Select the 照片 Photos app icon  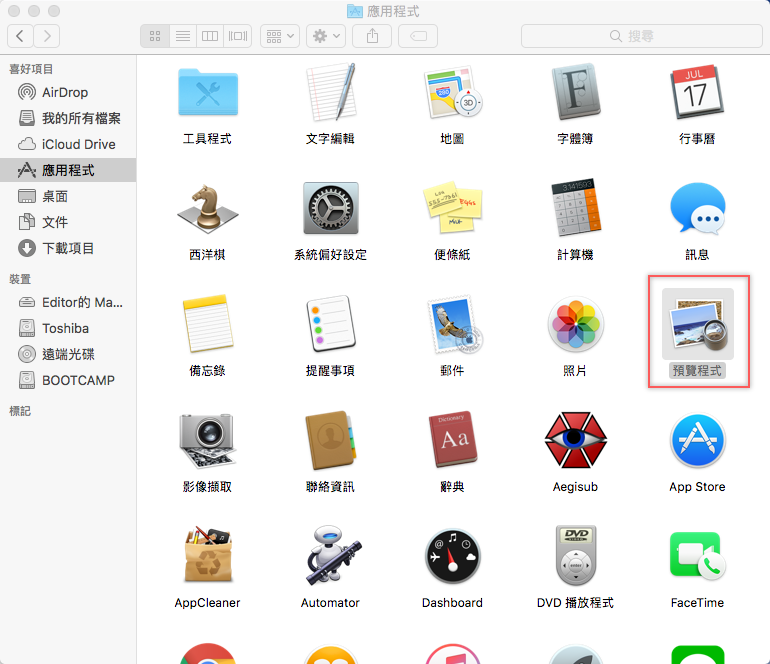click(x=576, y=324)
